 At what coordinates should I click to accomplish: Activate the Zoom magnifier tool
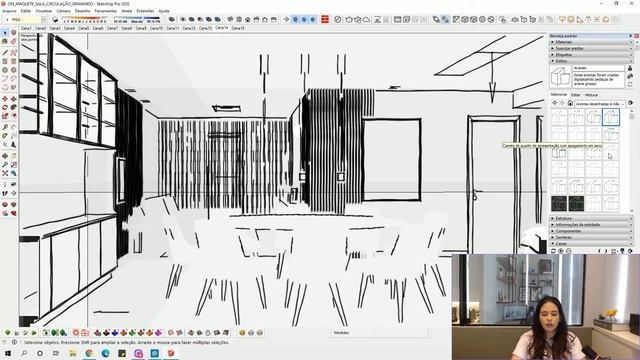point(5,164)
